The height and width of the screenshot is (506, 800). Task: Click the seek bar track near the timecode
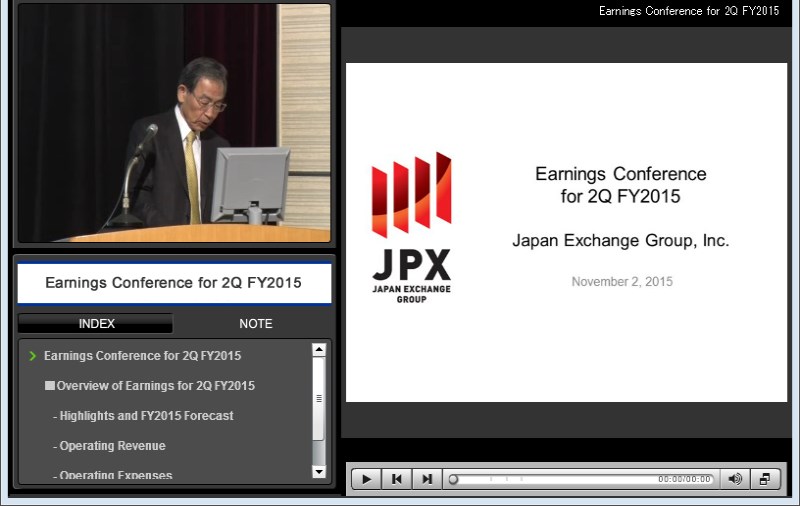click(582, 479)
